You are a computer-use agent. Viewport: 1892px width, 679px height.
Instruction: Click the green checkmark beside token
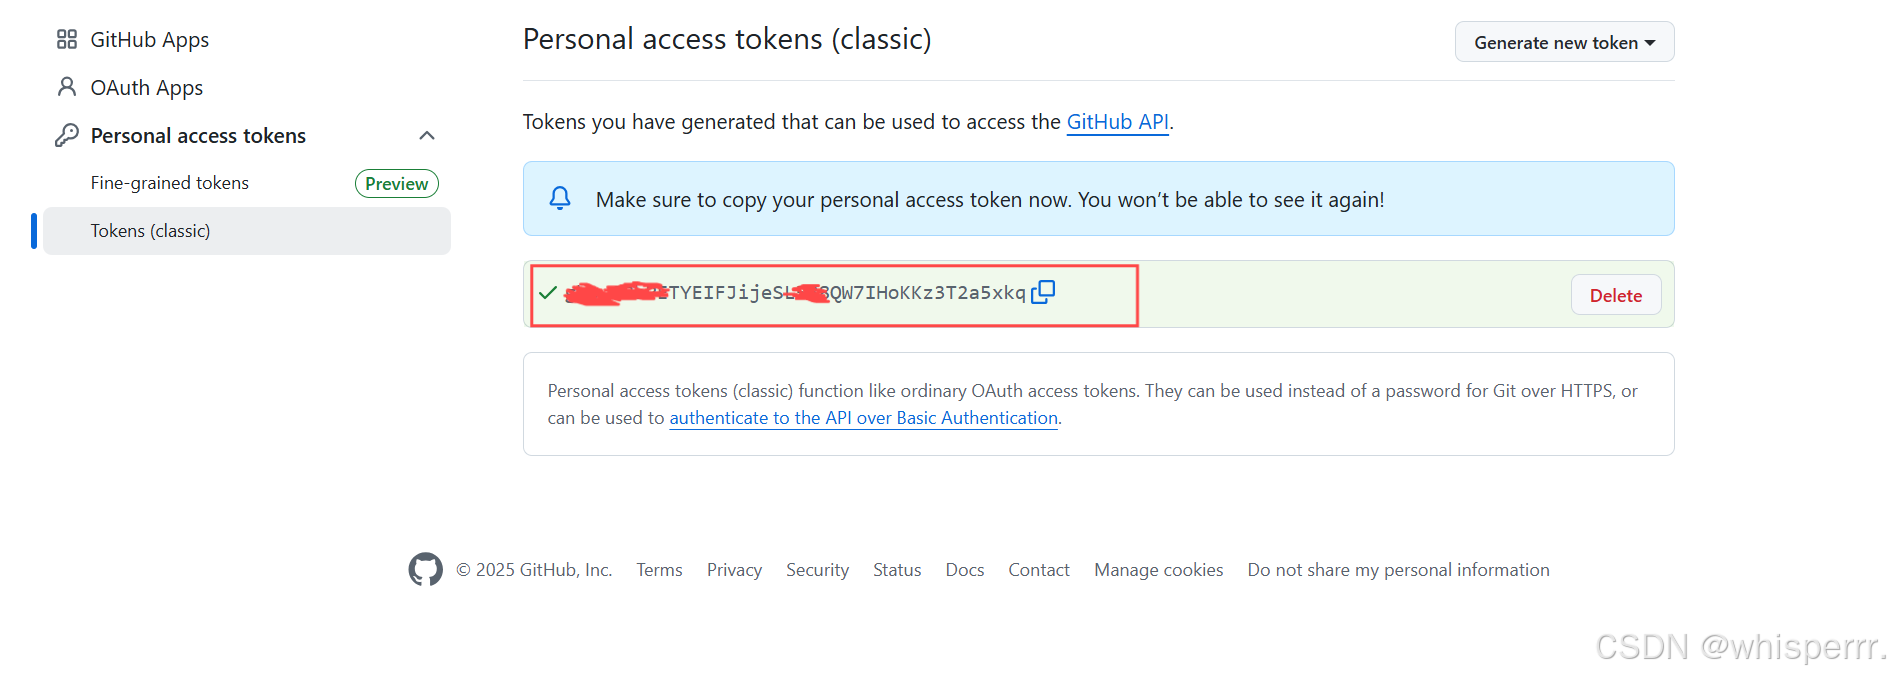click(548, 293)
